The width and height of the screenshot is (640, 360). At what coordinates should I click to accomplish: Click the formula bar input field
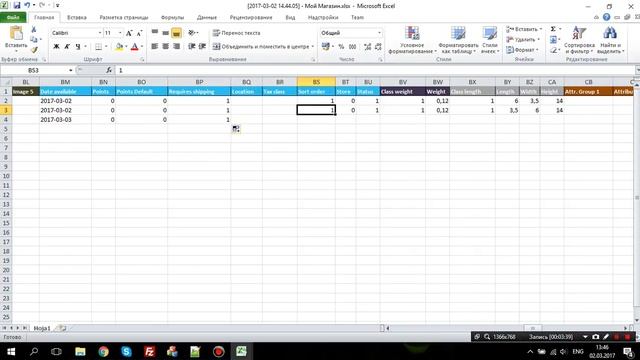point(376,70)
